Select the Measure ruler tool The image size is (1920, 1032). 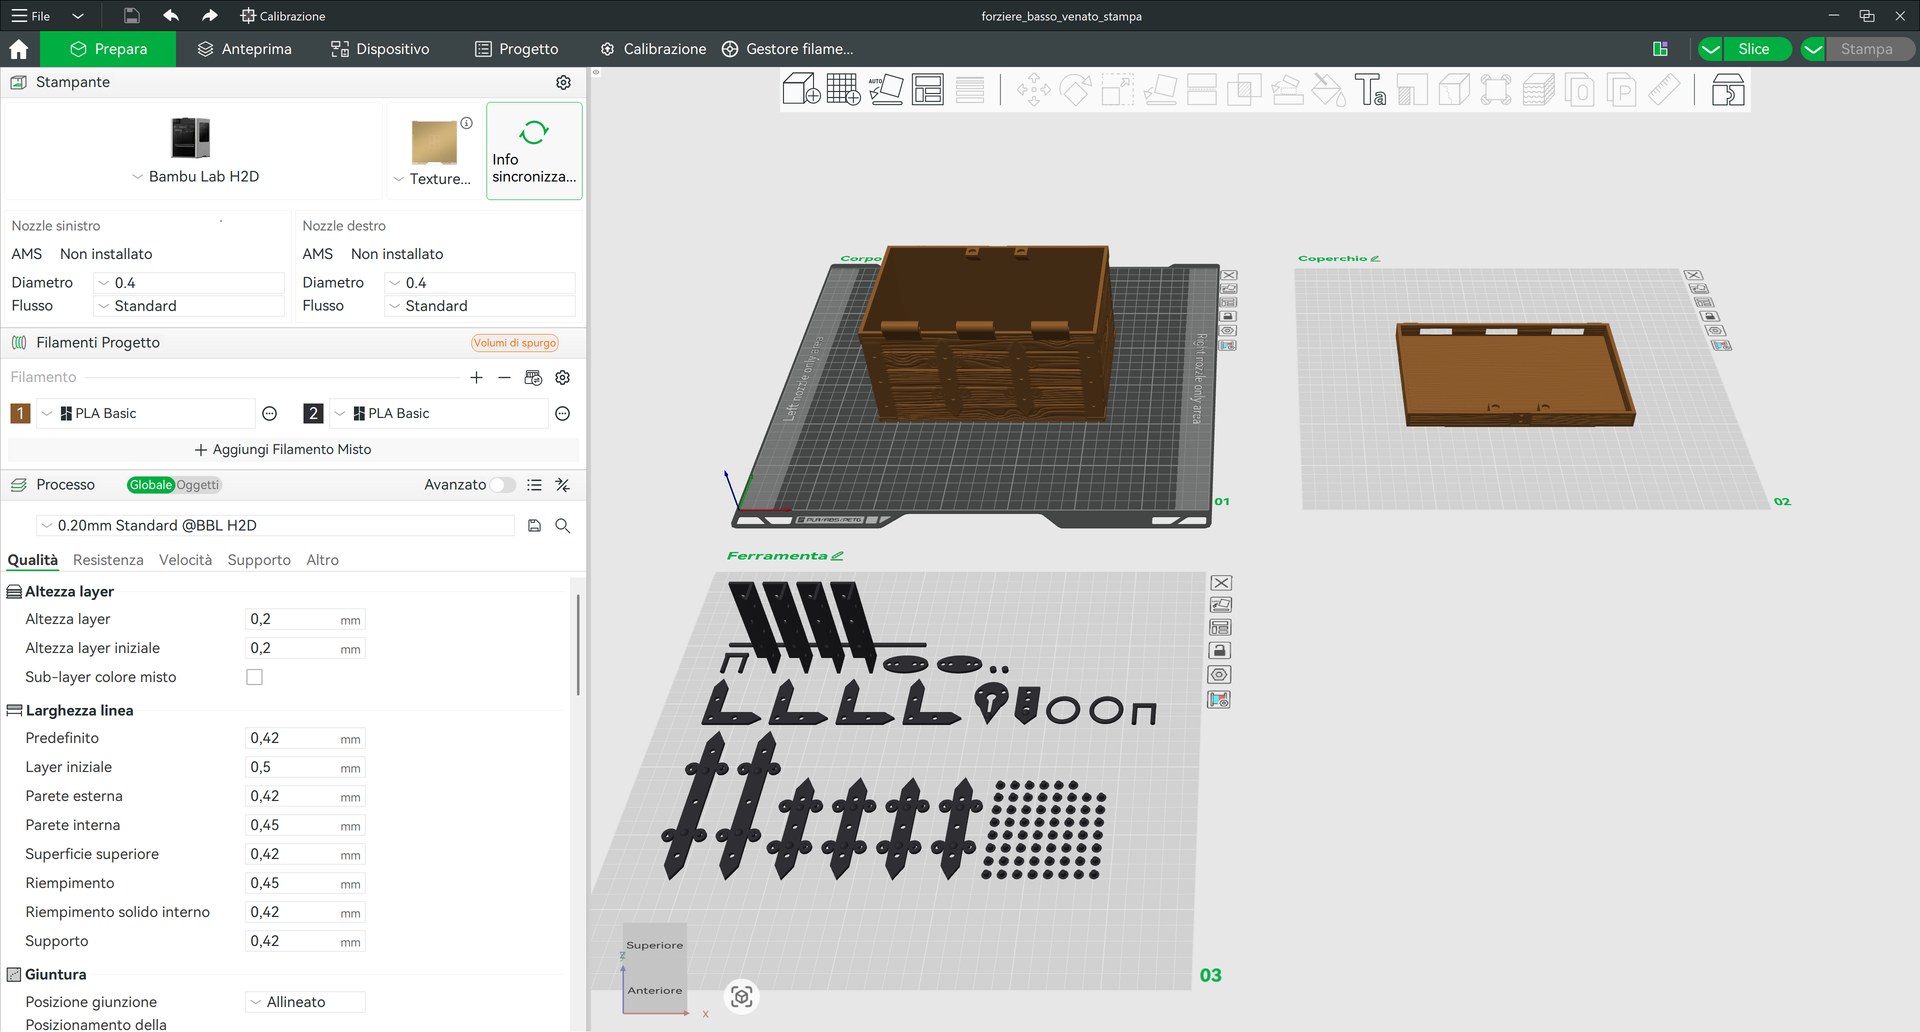click(1664, 90)
